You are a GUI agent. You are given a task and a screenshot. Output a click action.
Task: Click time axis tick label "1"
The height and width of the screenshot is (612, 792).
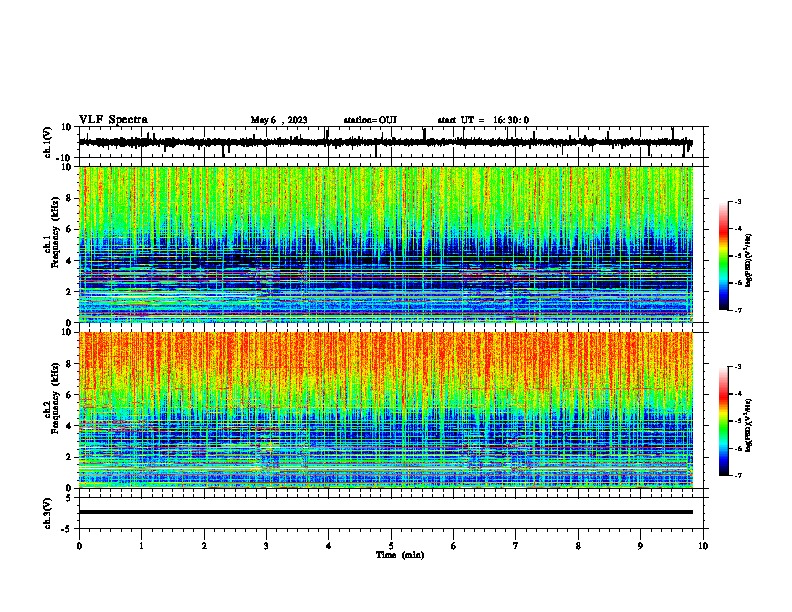(141, 546)
